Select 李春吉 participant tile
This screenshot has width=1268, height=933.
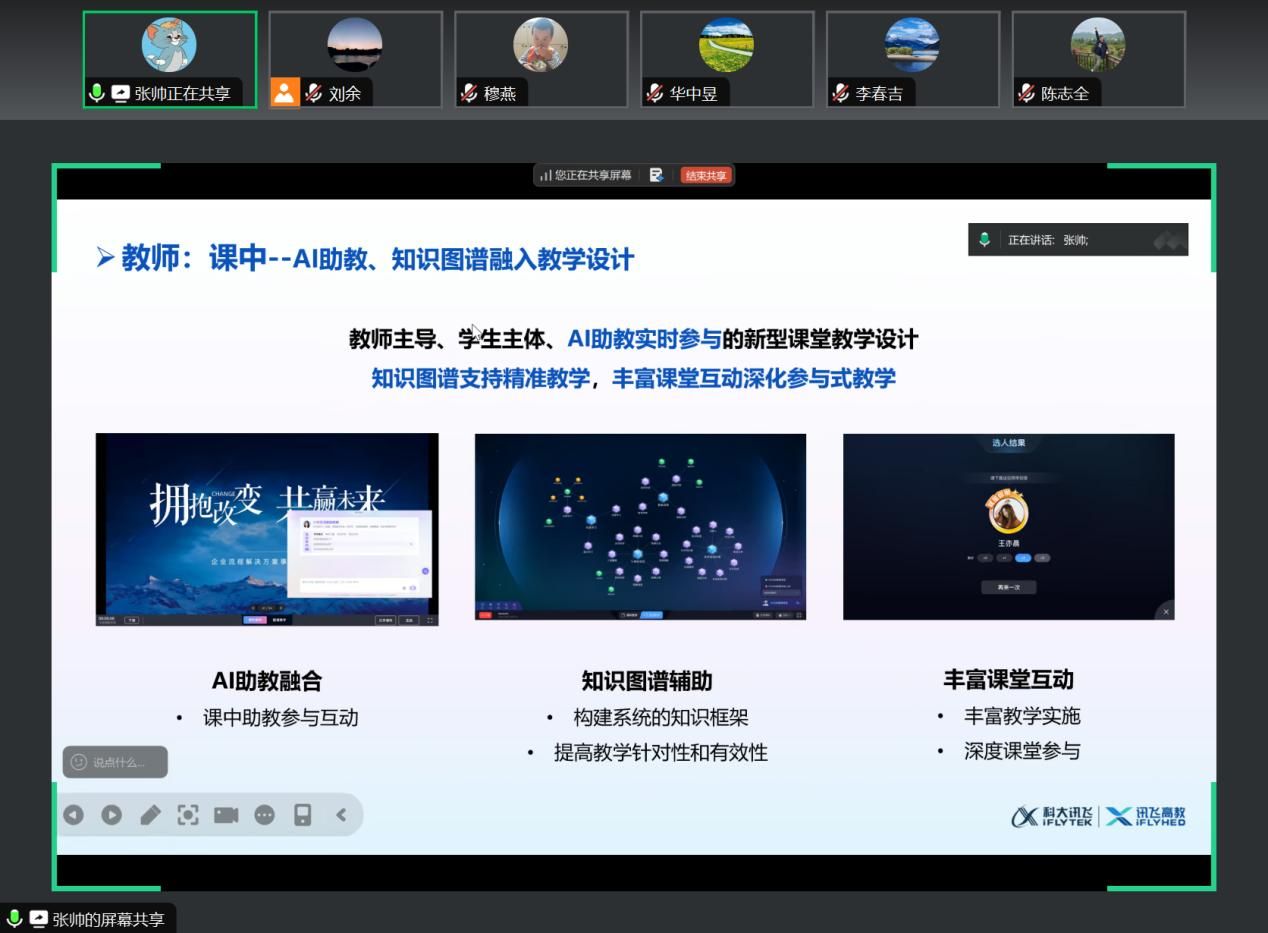click(x=912, y=58)
